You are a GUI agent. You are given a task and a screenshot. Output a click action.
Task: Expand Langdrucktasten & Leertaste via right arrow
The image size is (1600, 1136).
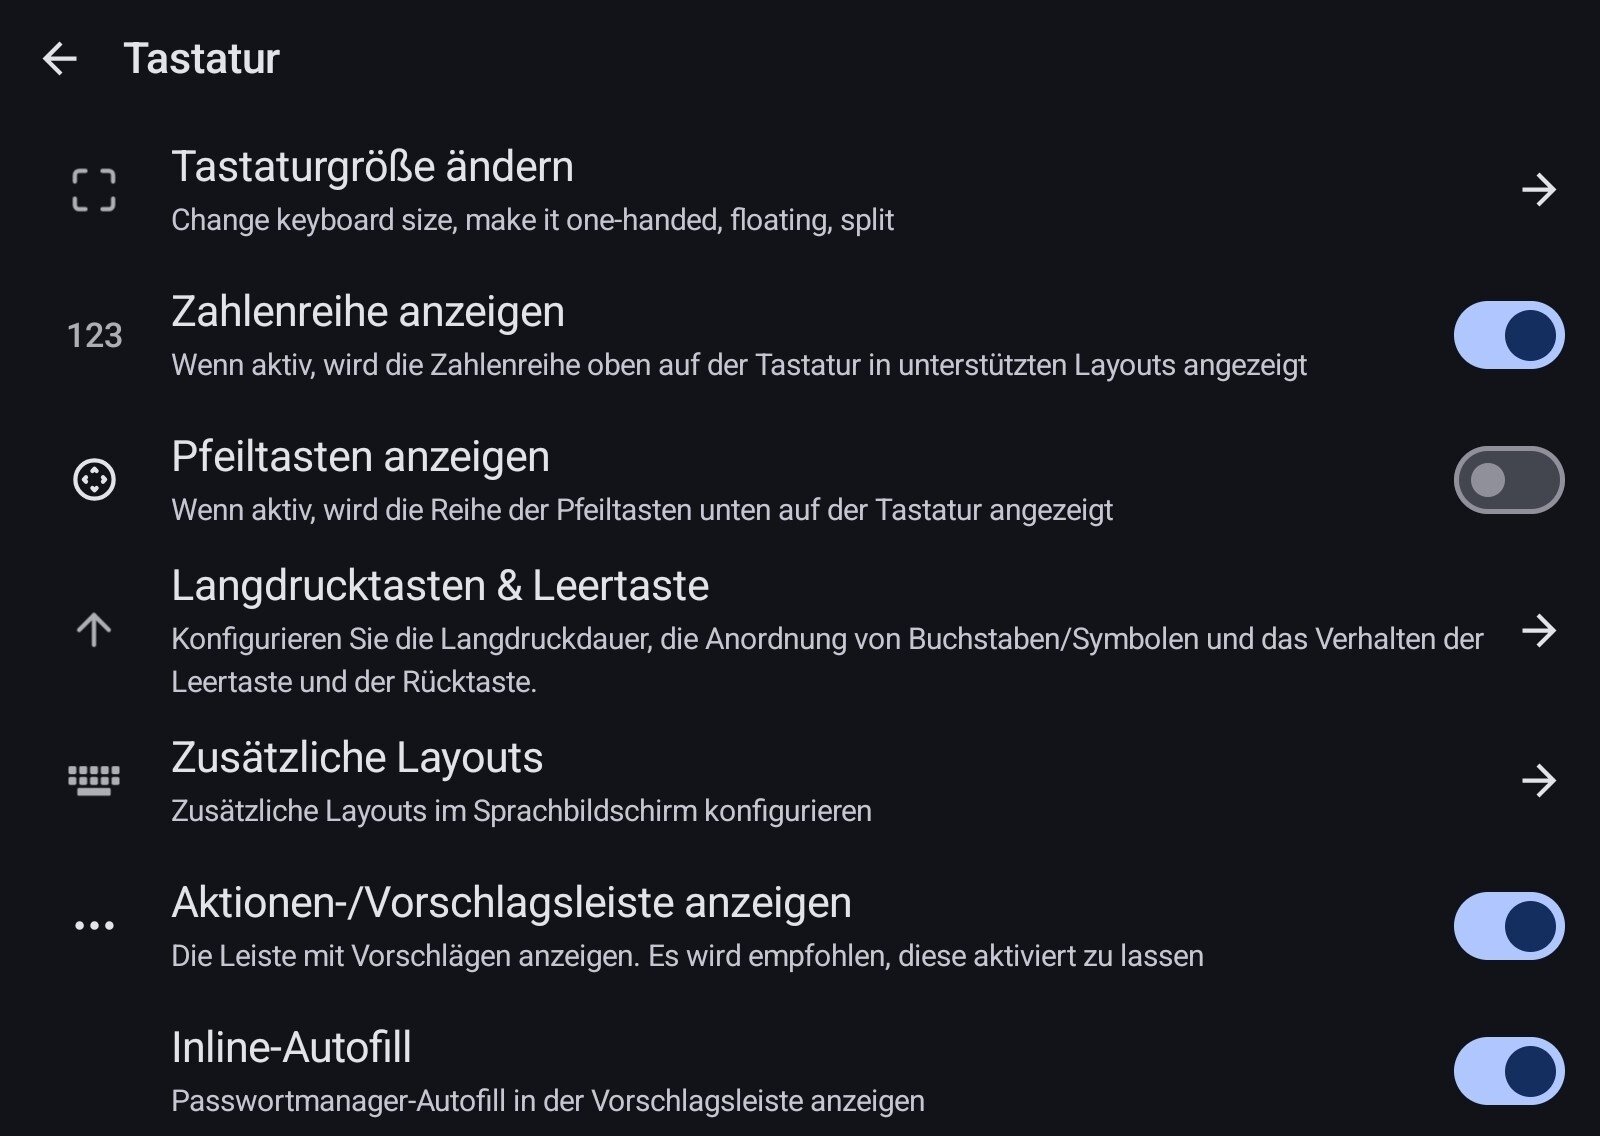tap(1539, 630)
